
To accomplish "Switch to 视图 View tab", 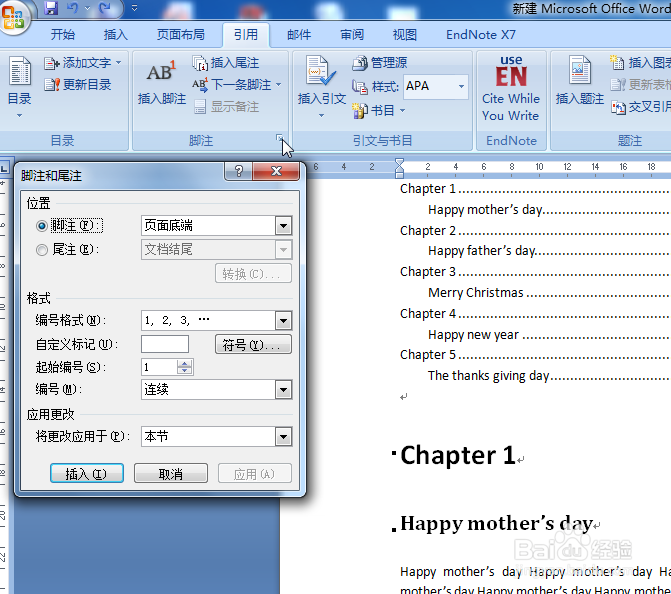I will coord(405,34).
